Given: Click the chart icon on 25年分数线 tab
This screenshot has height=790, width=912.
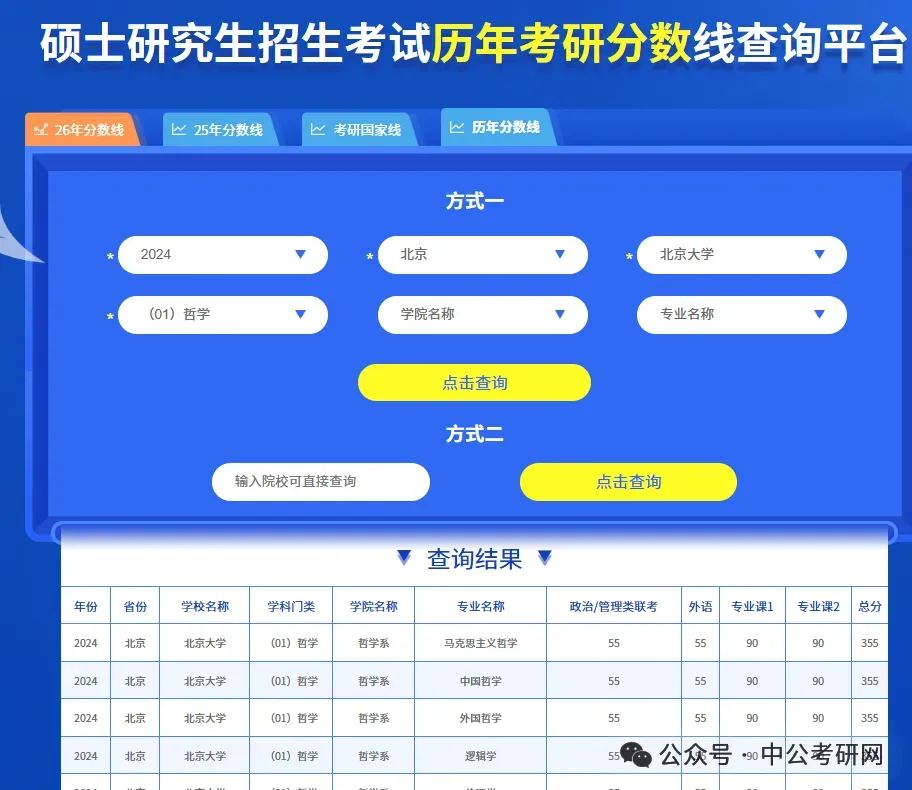Looking at the screenshot, I should click(x=179, y=129).
